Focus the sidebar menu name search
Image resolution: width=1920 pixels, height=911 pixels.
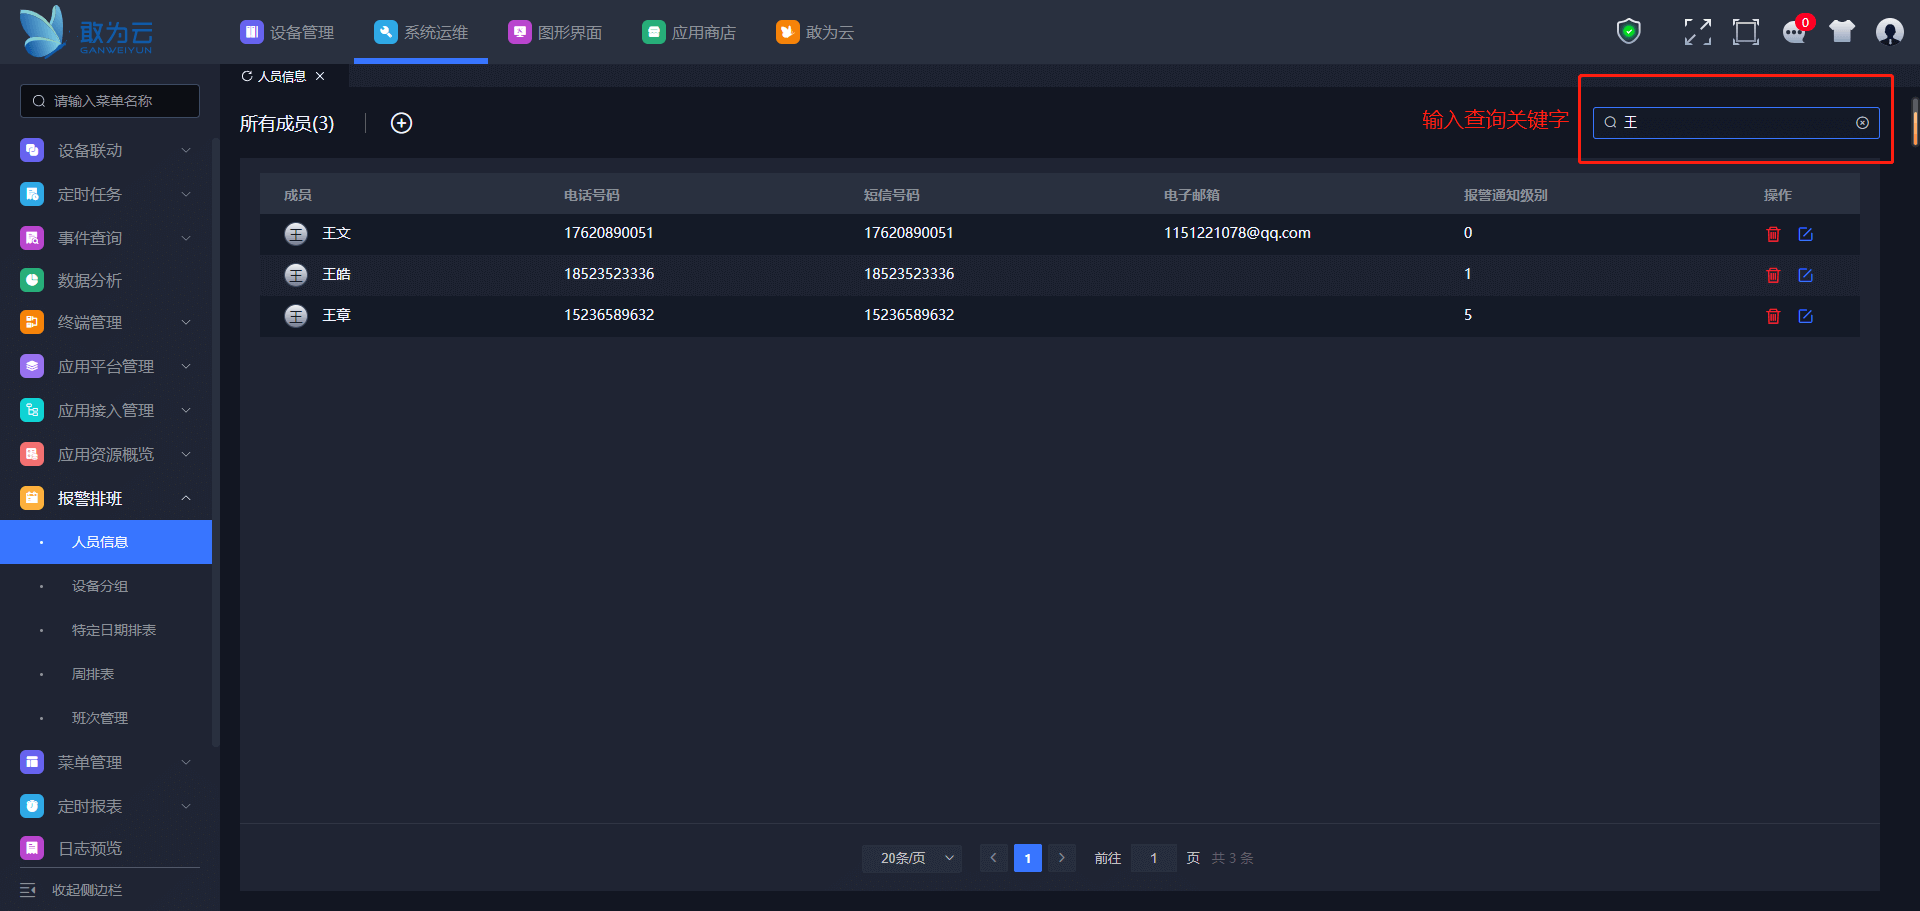coord(110,101)
